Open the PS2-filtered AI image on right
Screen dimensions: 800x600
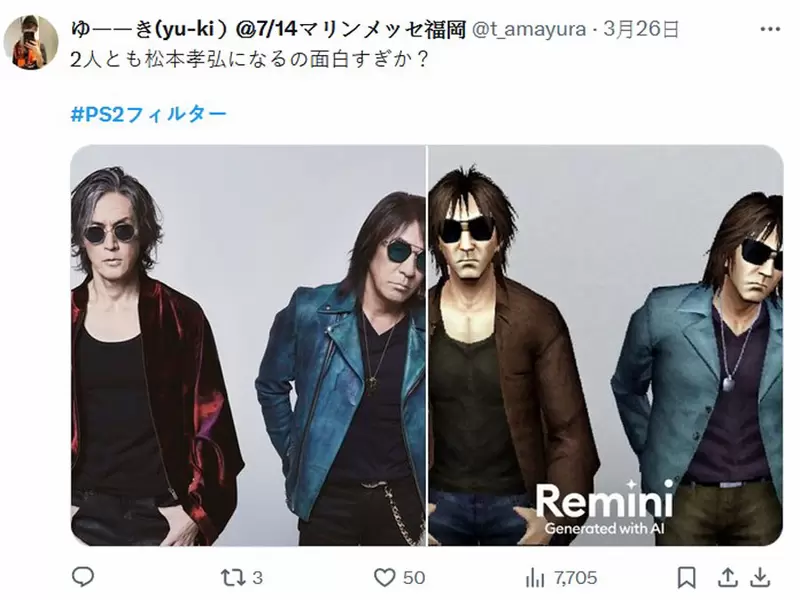click(606, 345)
